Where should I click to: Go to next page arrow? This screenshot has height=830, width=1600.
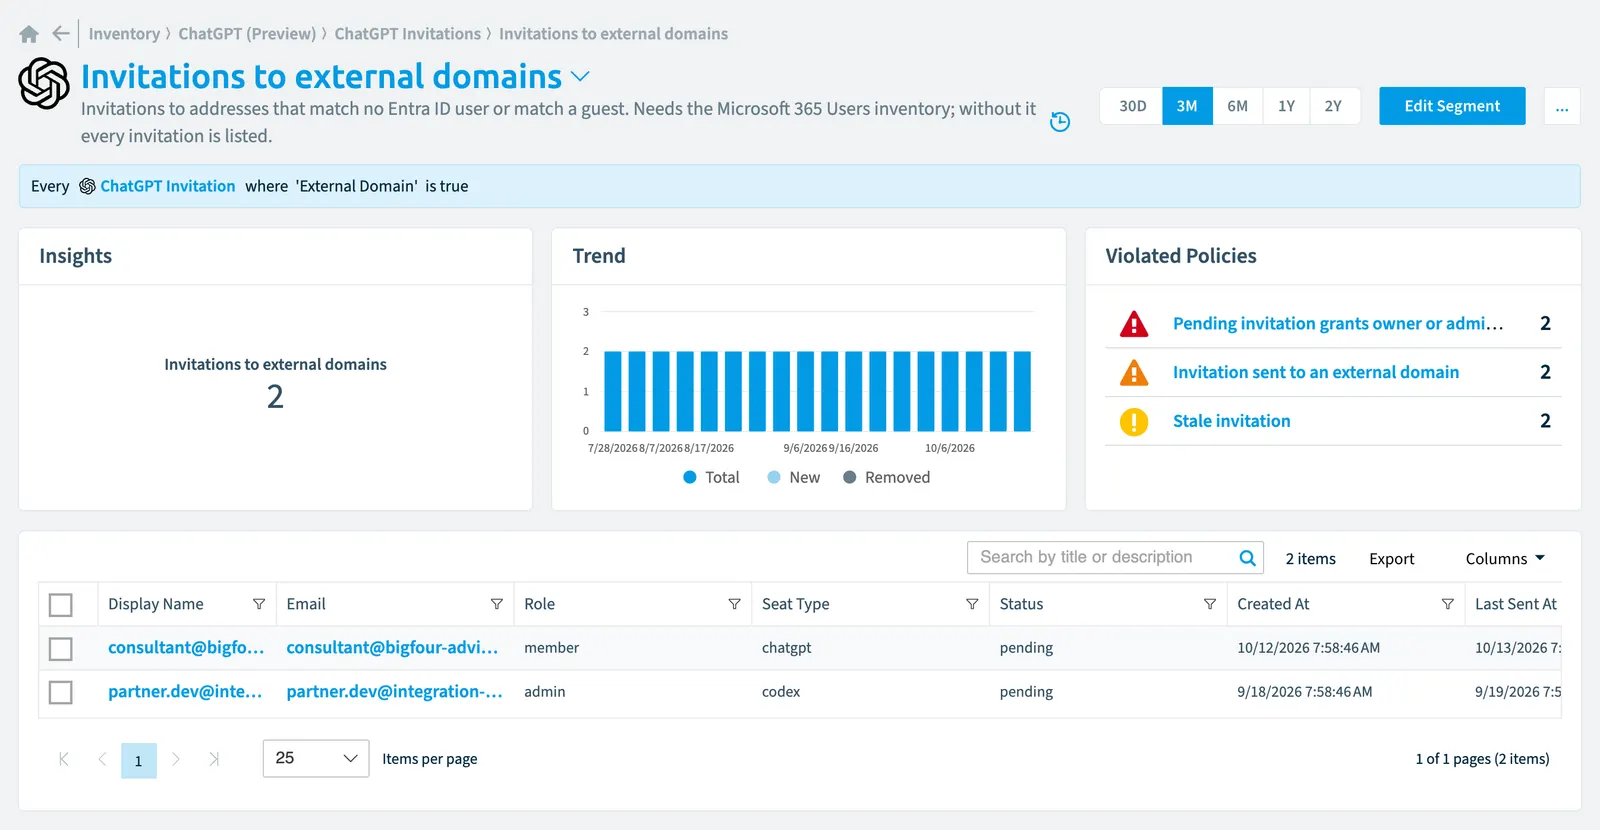click(x=176, y=759)
